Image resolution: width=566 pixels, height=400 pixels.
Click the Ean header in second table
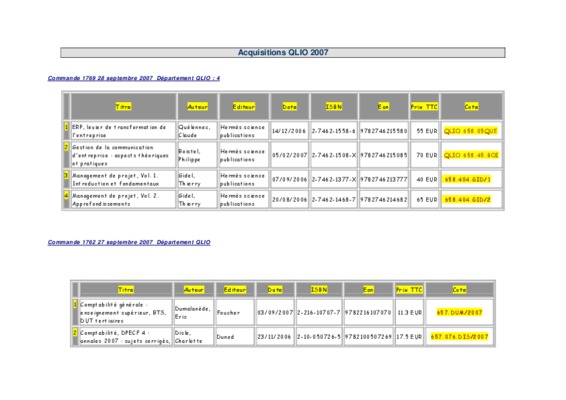[x=368, y=290]
